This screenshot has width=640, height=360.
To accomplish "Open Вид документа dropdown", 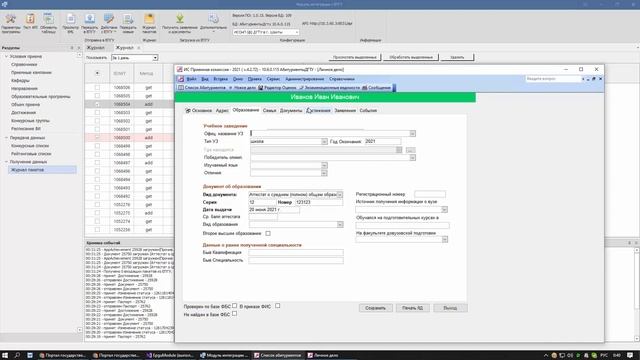I will pos(340,195).
